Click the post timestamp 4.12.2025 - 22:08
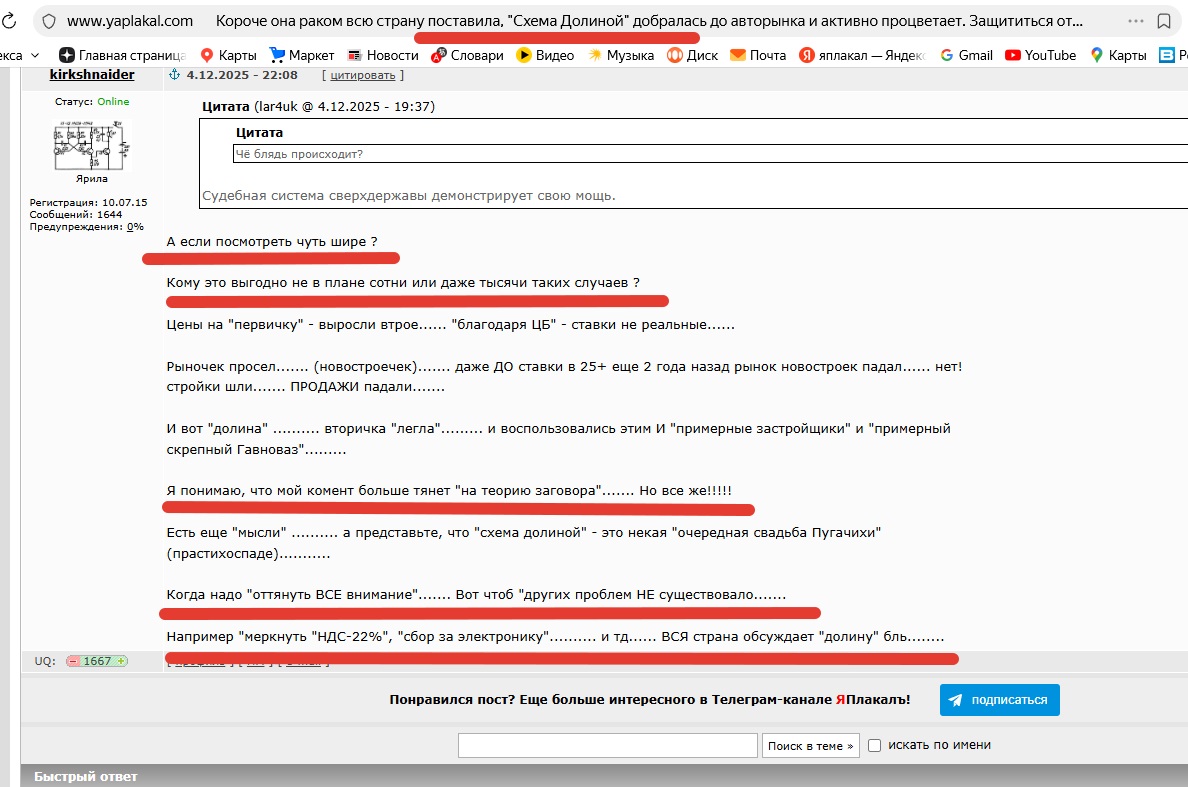This screenshot has height=787, width=1188. (x=242, y=75)
